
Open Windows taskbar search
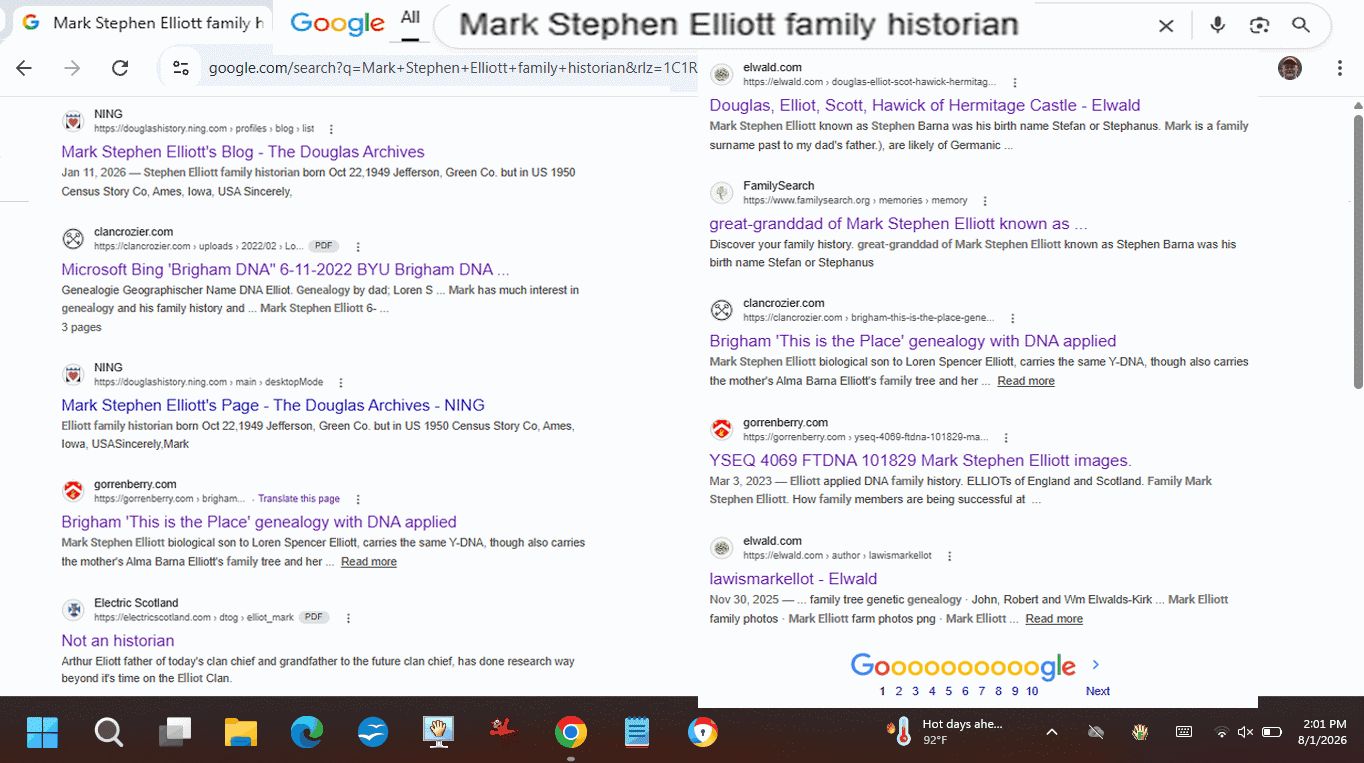108,733
